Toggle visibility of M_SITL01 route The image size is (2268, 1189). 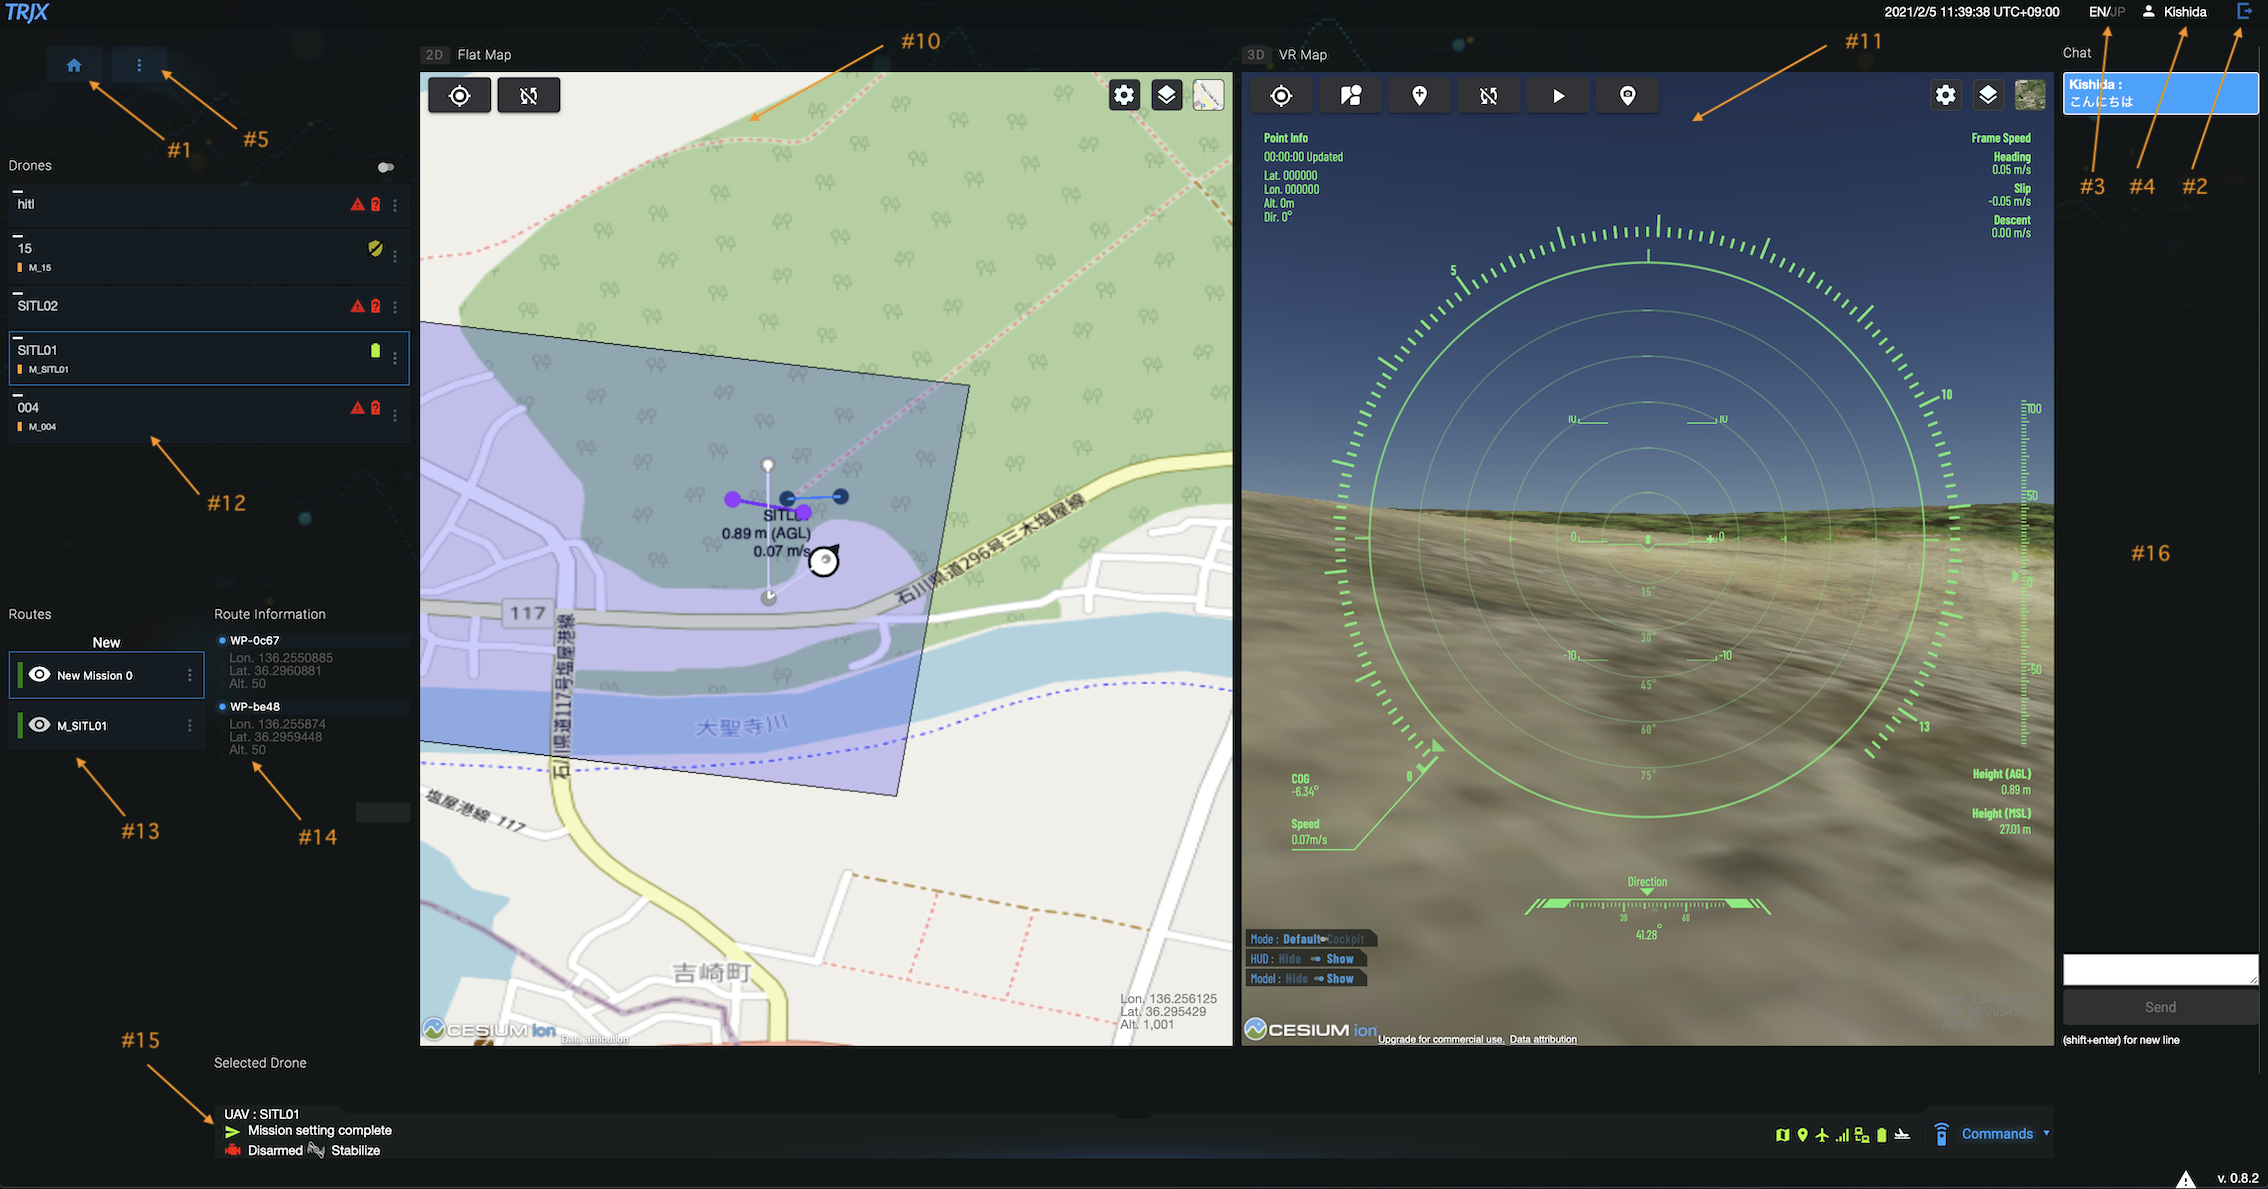coord(40,725)
